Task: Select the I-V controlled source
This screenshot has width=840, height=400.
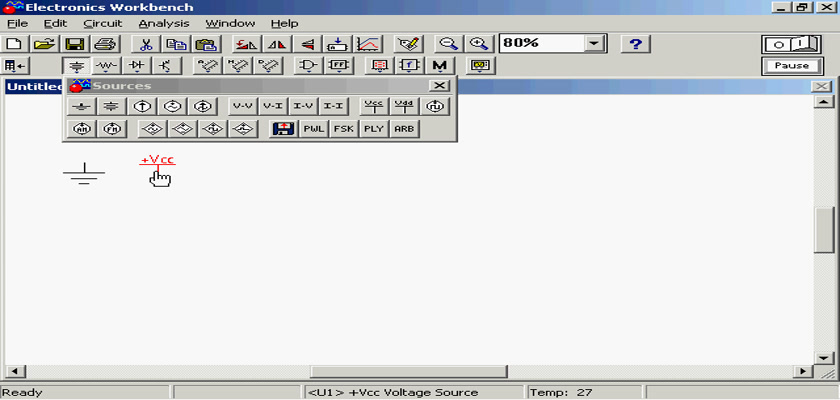Action: pos(303,107)
